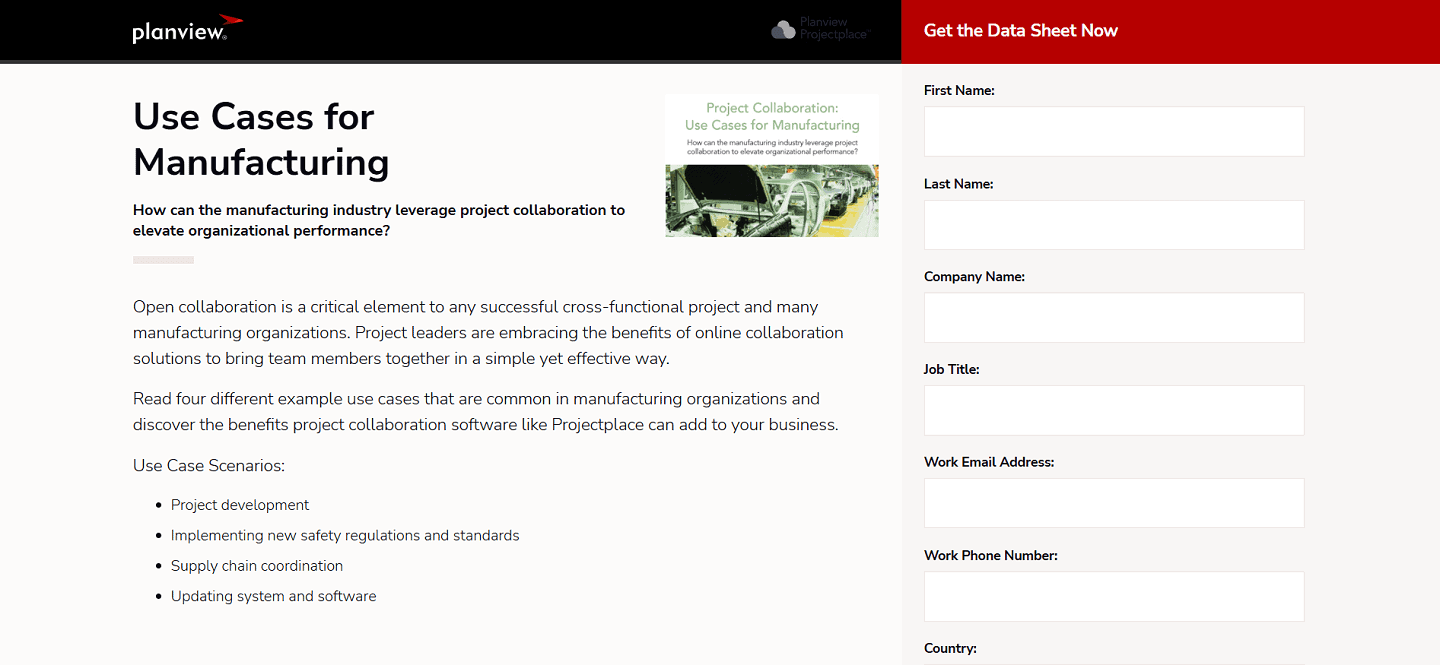Click 'Updating system and software' in the list

273,596
